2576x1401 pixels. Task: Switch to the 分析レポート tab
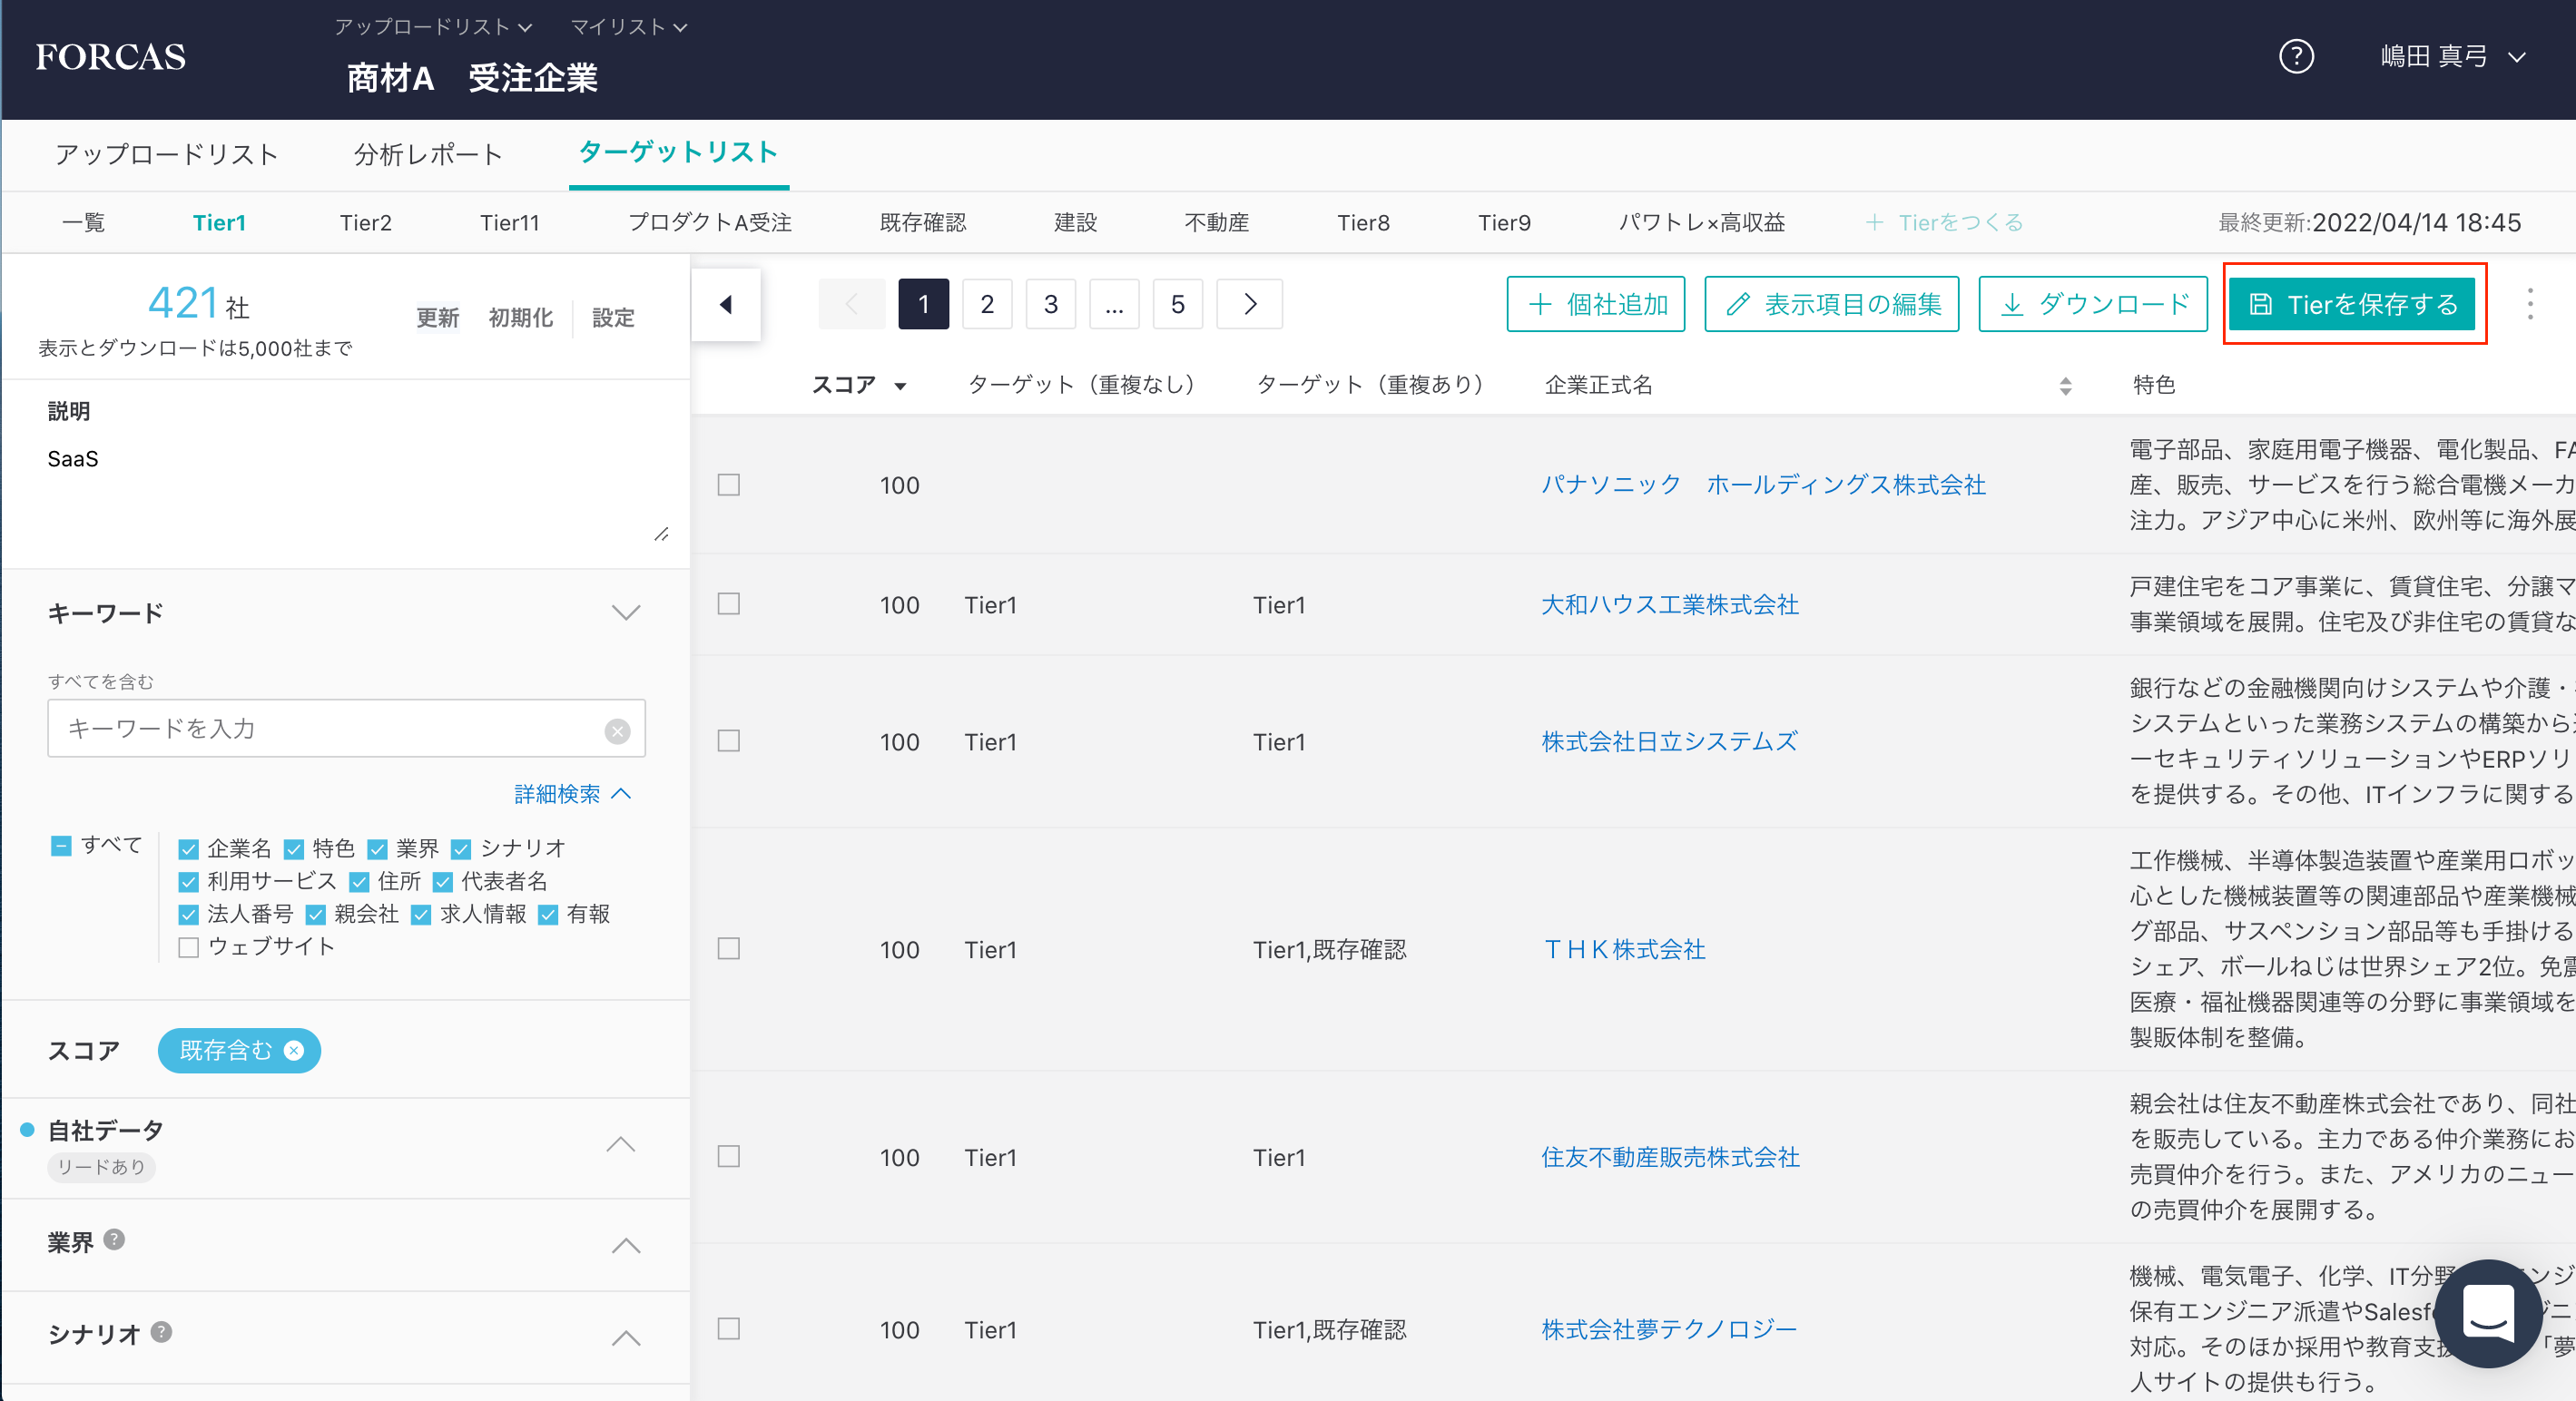(x=428, y=154)
